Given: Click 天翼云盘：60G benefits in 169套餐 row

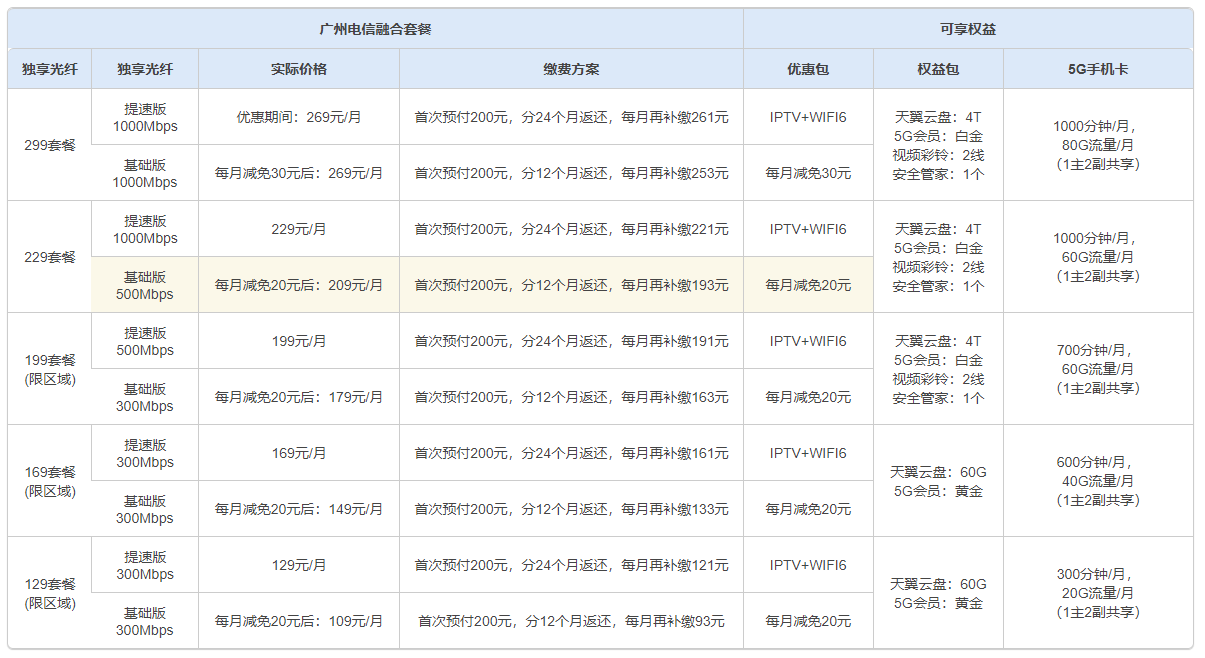Looking at the screenshot, I should tap(938, 481).
